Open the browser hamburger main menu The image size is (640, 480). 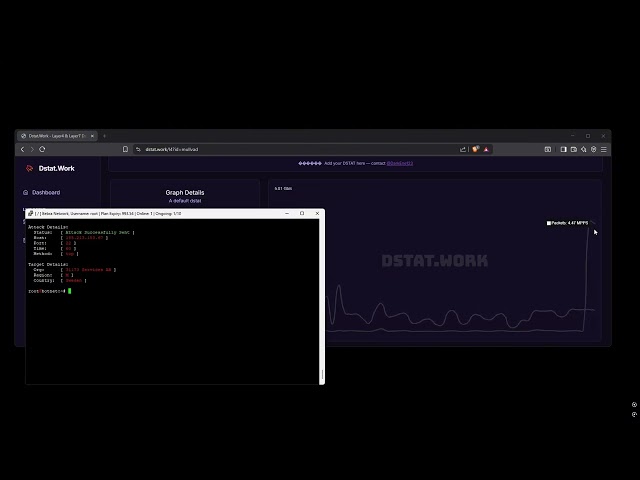click(x=604, y=149)
